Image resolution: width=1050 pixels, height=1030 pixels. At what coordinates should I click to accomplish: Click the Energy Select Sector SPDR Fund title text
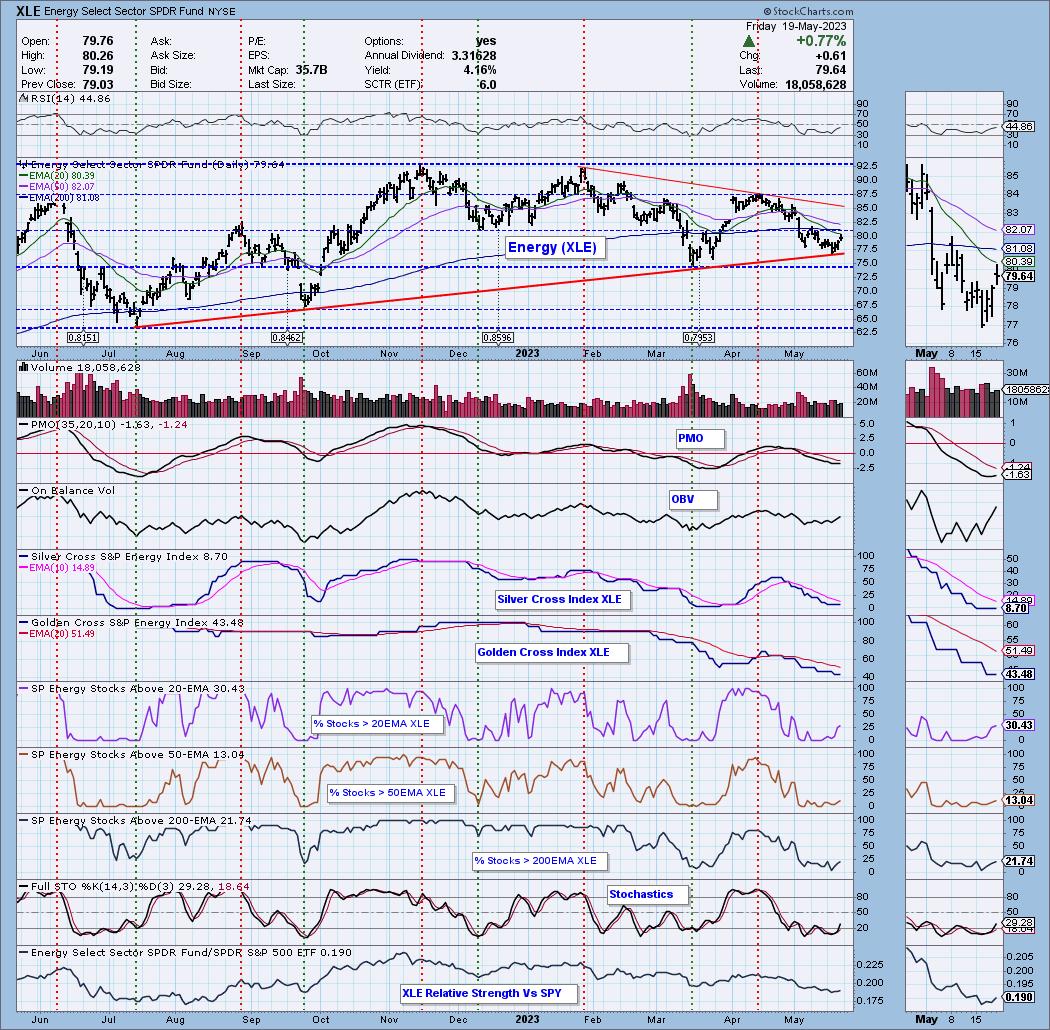coord(123,11)
